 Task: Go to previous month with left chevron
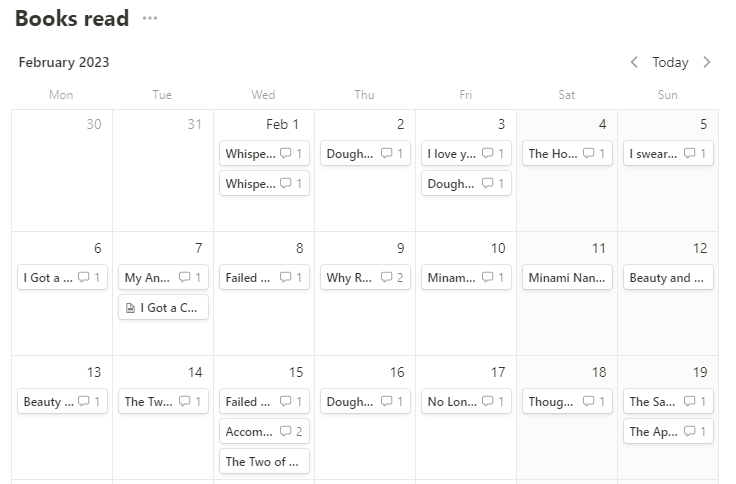coord(634,62)
